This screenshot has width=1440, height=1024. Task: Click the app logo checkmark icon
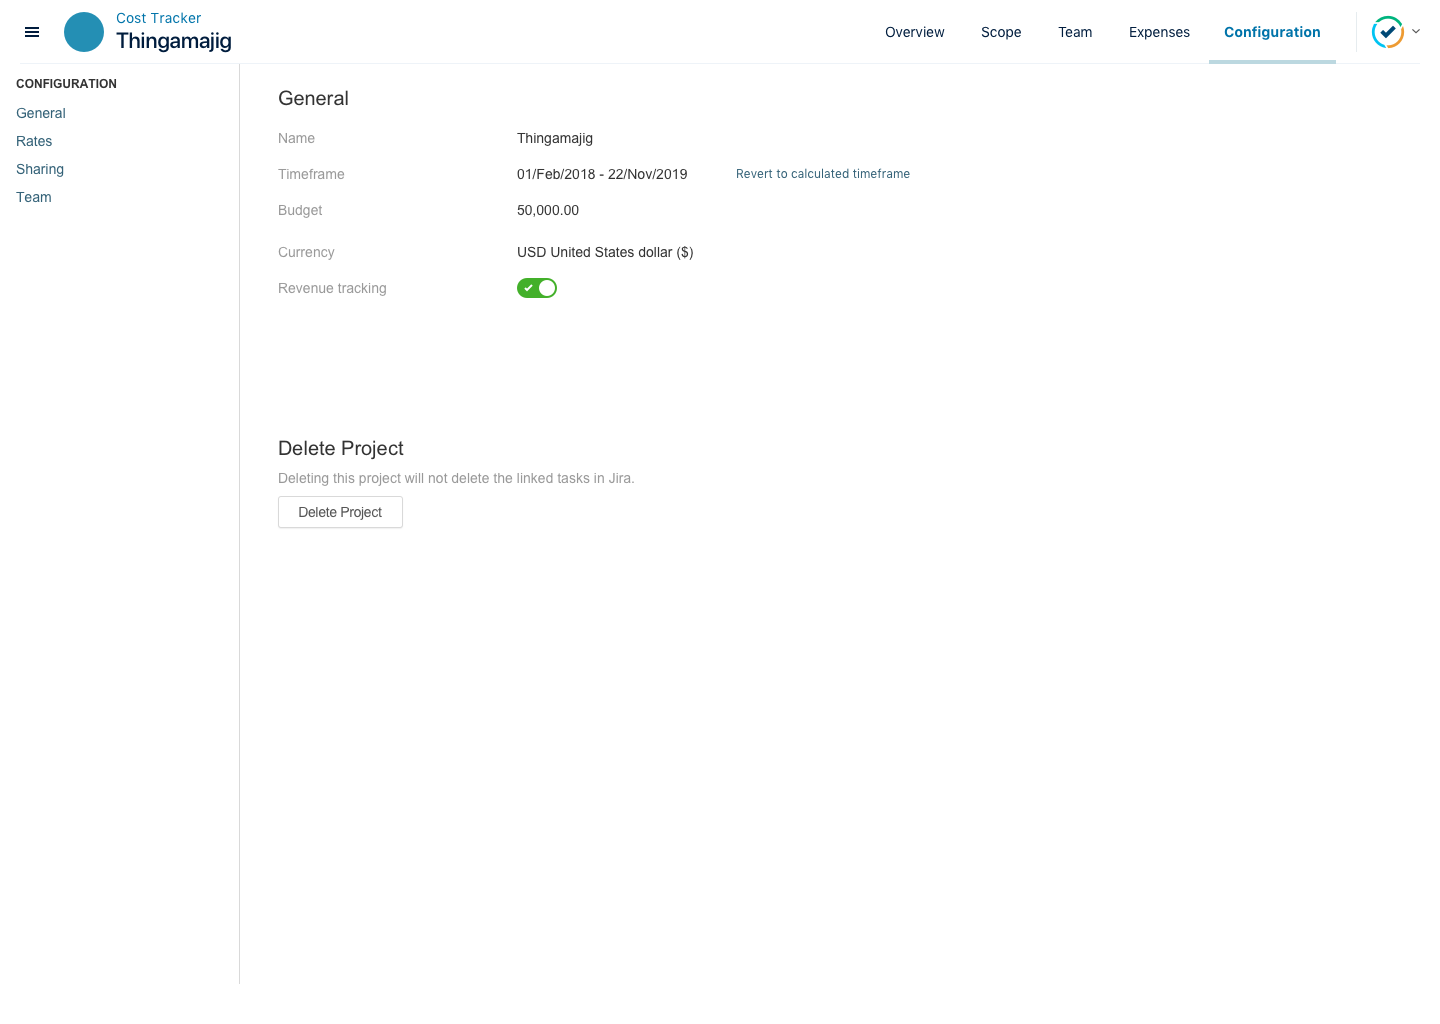coord(1387,32)
